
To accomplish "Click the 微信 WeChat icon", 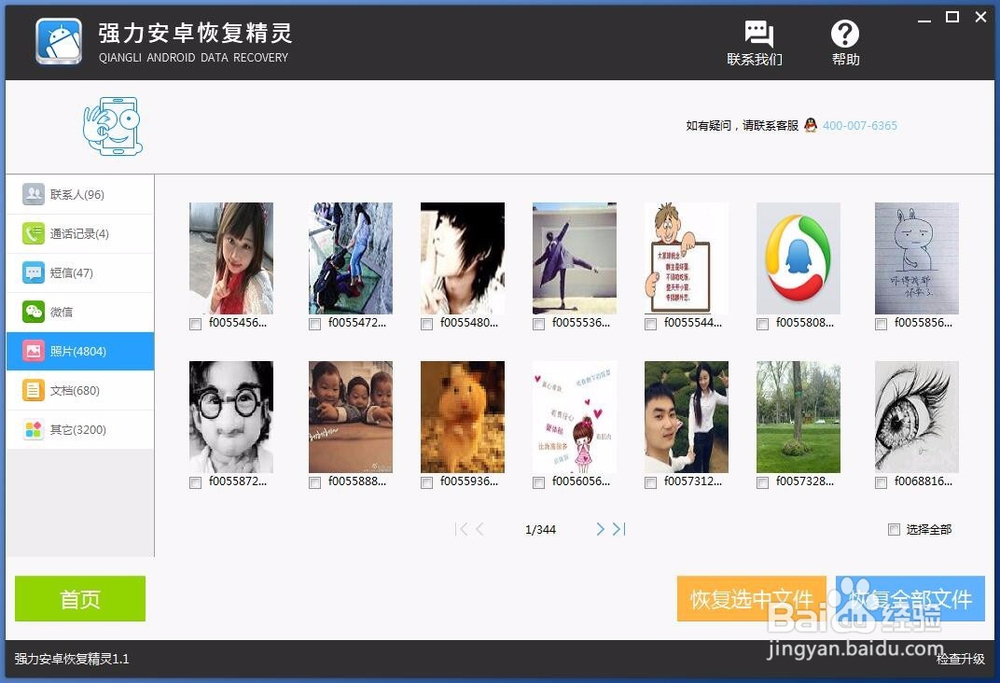I will (x=33, y=312).
